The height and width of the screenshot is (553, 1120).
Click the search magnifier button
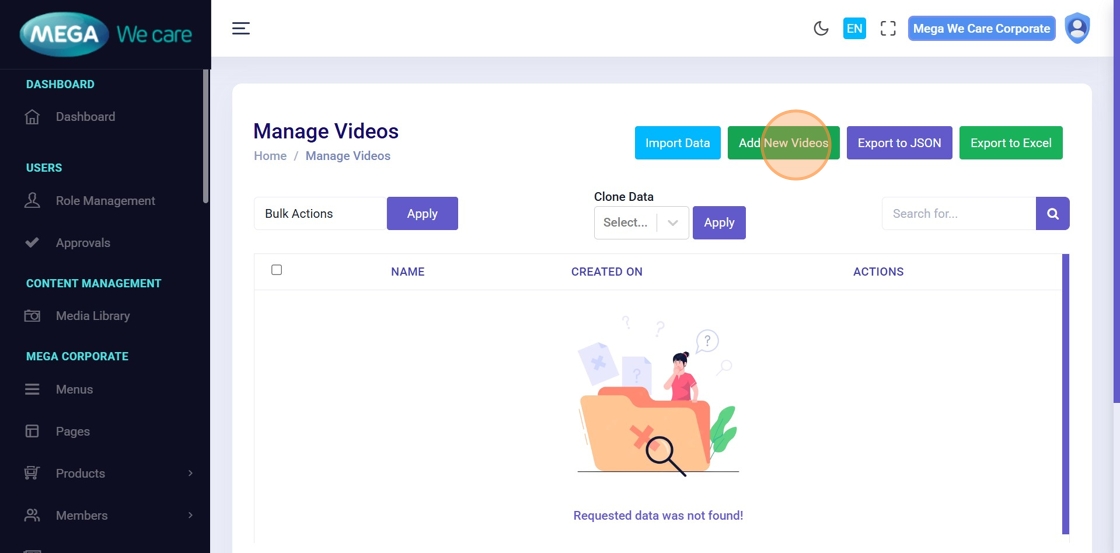pyautogui.click(x=1053, y=213)
